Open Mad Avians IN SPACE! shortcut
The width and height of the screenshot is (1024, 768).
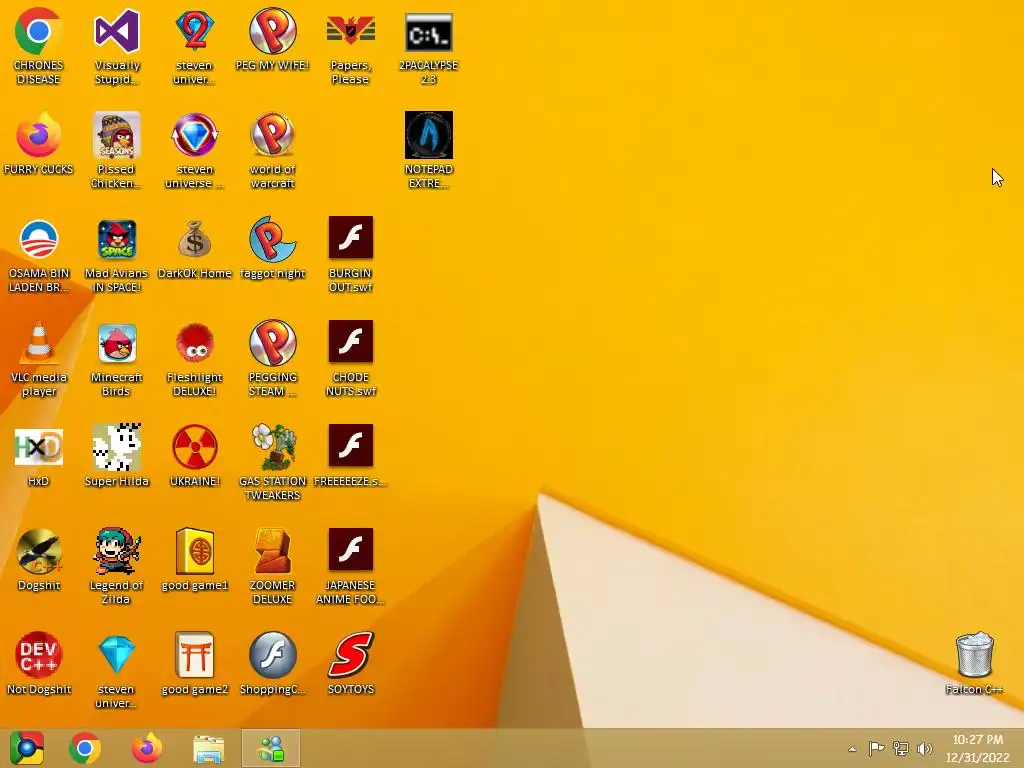pyautogui.click(x=117, y=239)
